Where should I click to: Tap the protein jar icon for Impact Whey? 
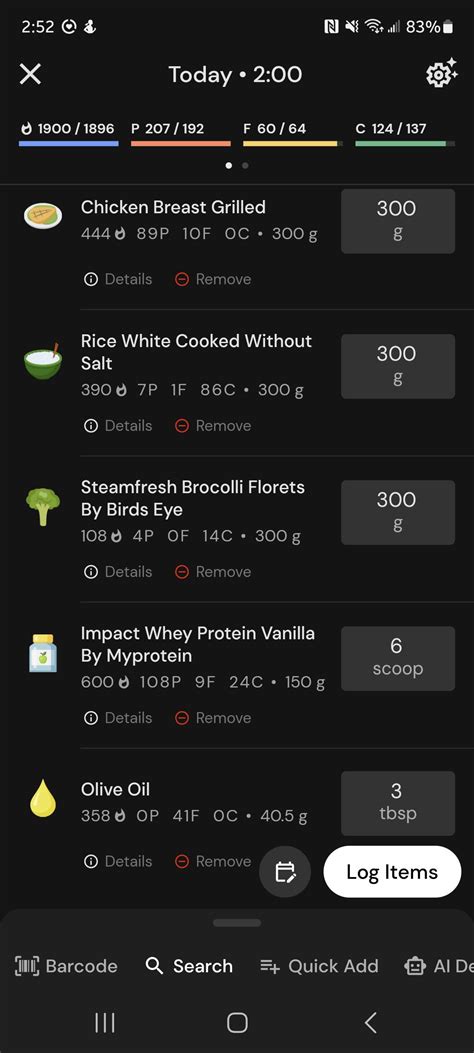[x=43, y=653]
